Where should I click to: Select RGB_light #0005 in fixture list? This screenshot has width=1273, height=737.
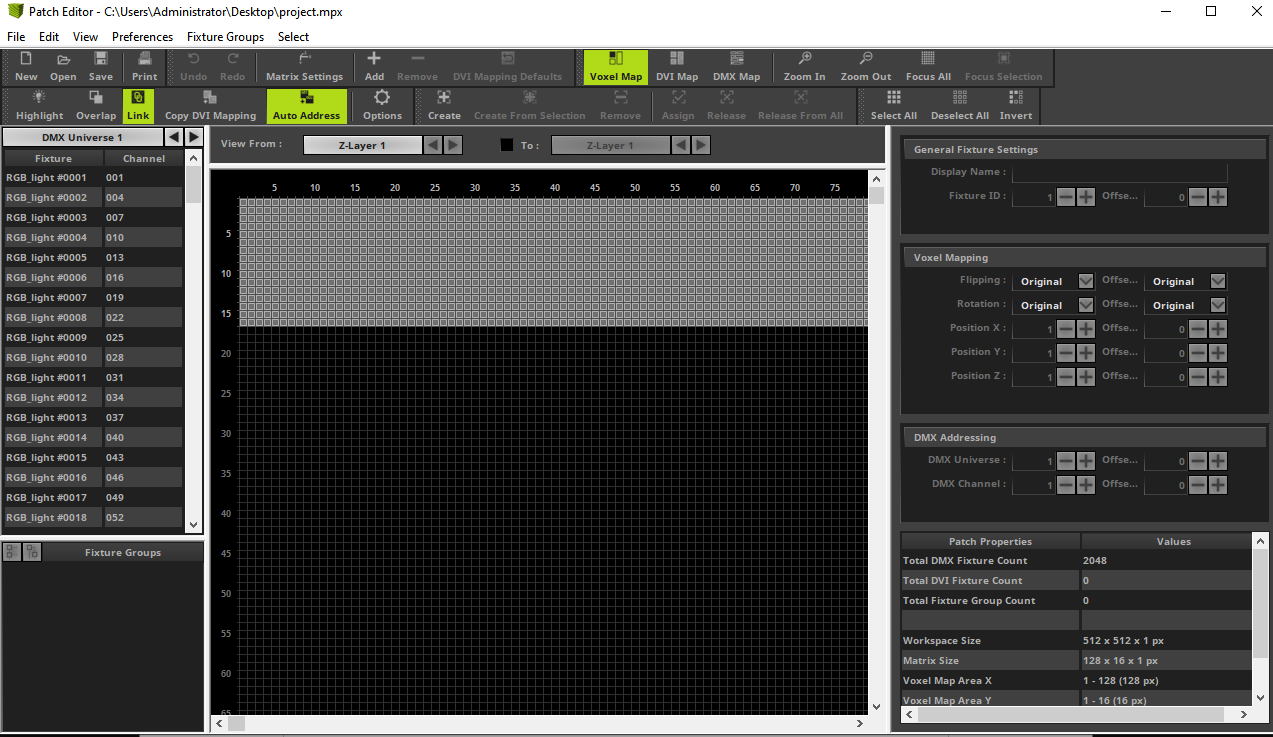(x=93, y=257)
